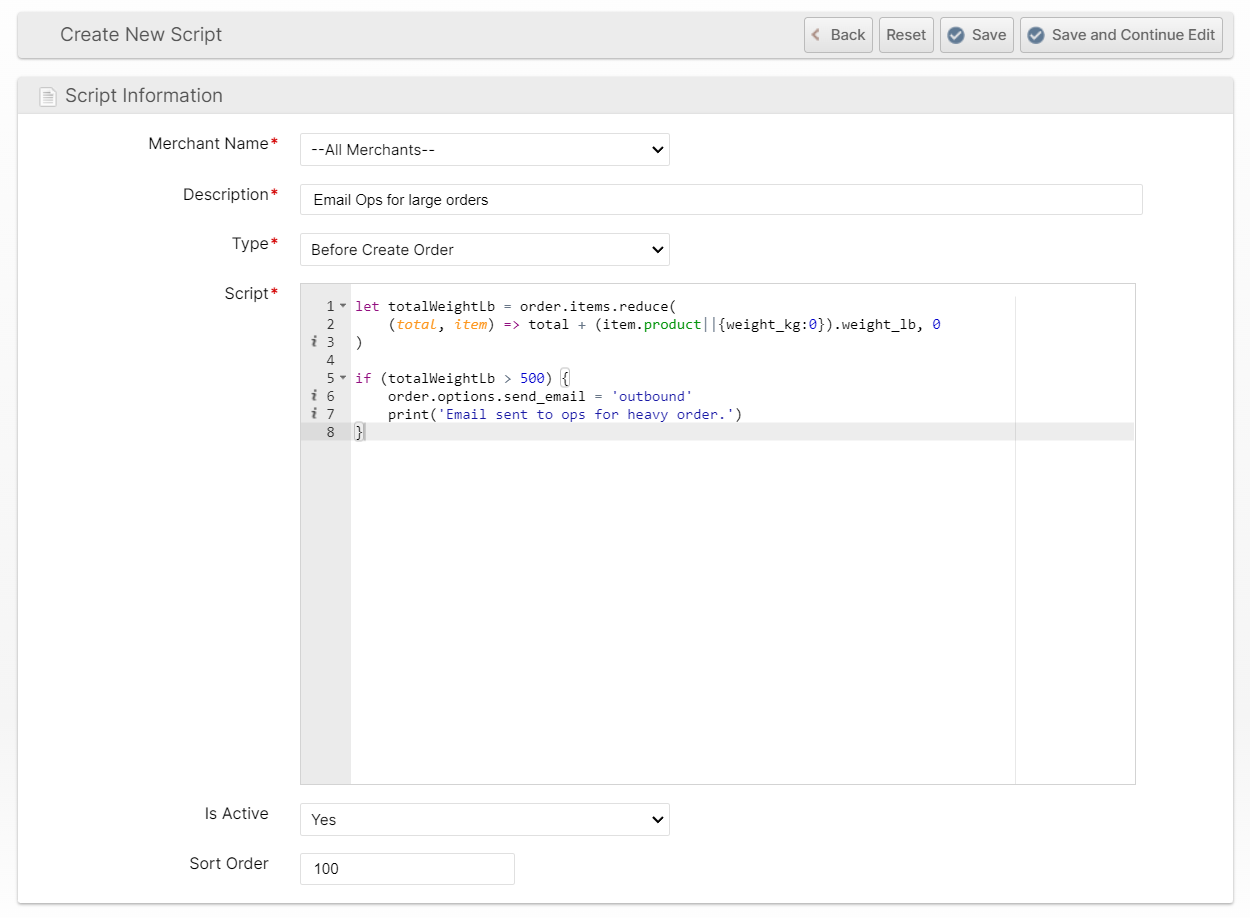The image size is (1250, 918).
Task: Collapse the code fold at line 1
Action: (x=343, y=306)
